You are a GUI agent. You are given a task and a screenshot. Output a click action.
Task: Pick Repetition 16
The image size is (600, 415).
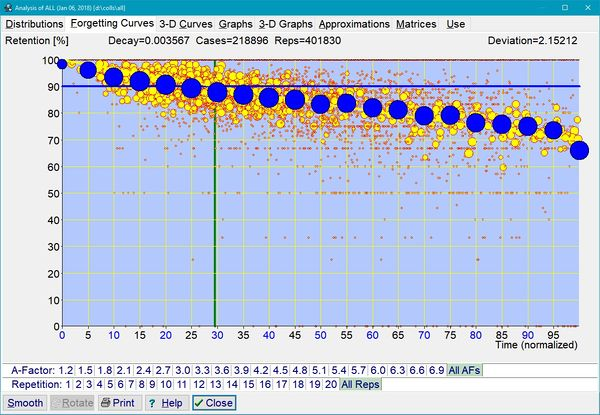(x=265, y=384)
